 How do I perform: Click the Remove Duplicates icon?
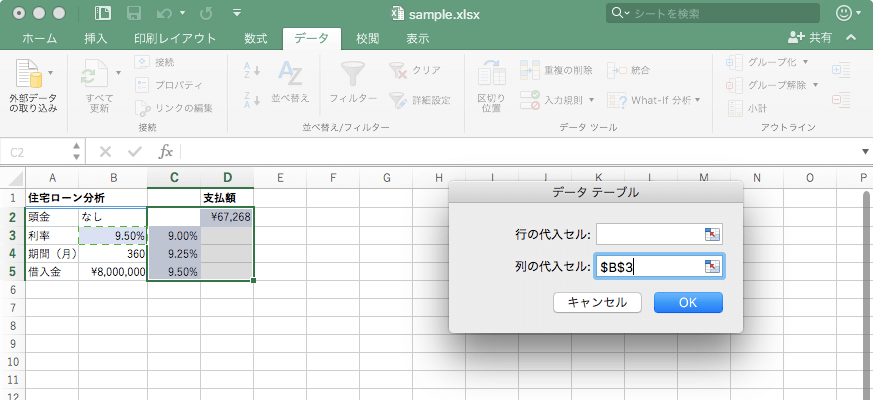tap(528, 70)
